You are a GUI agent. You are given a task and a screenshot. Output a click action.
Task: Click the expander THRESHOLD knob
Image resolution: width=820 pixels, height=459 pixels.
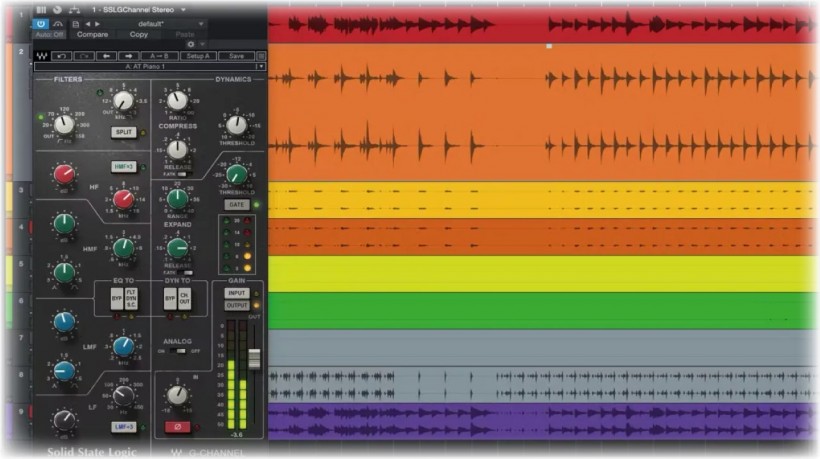point(236,174)
